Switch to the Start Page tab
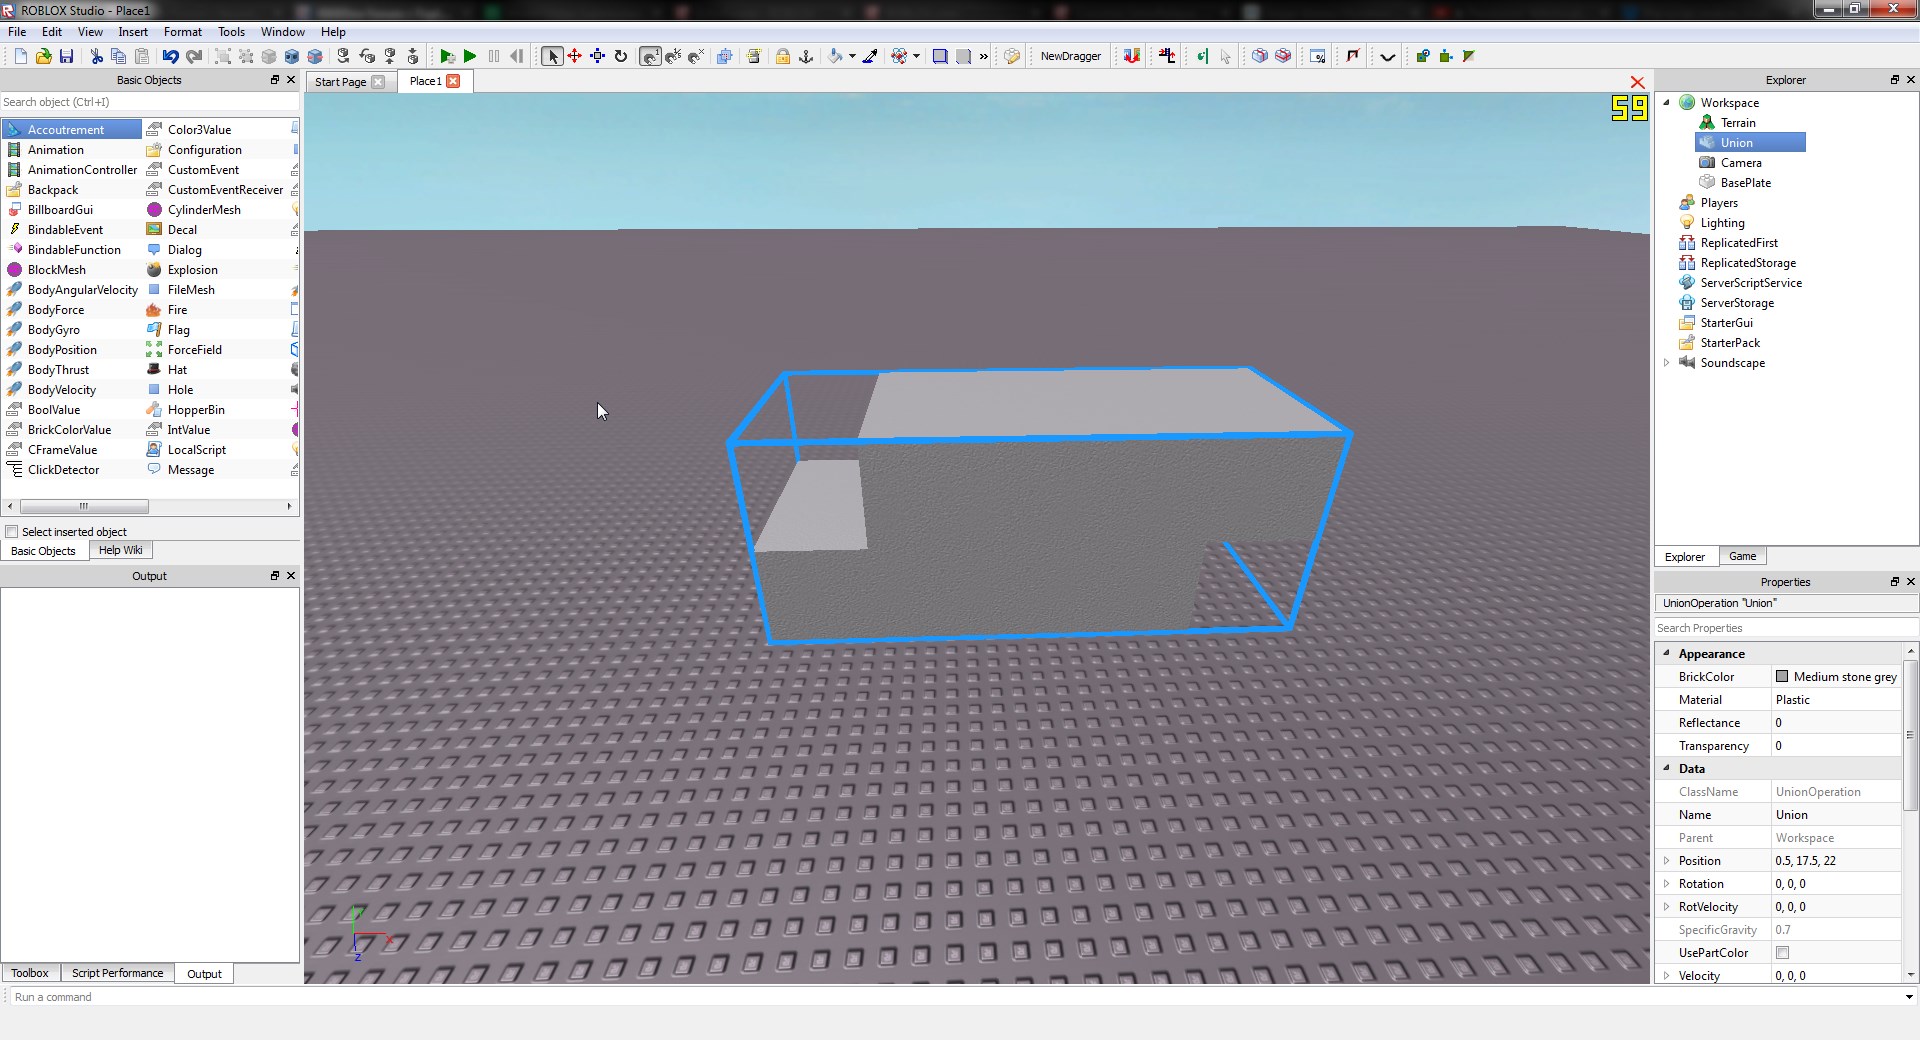The image size is (1920, 1040). click(340, 82)
